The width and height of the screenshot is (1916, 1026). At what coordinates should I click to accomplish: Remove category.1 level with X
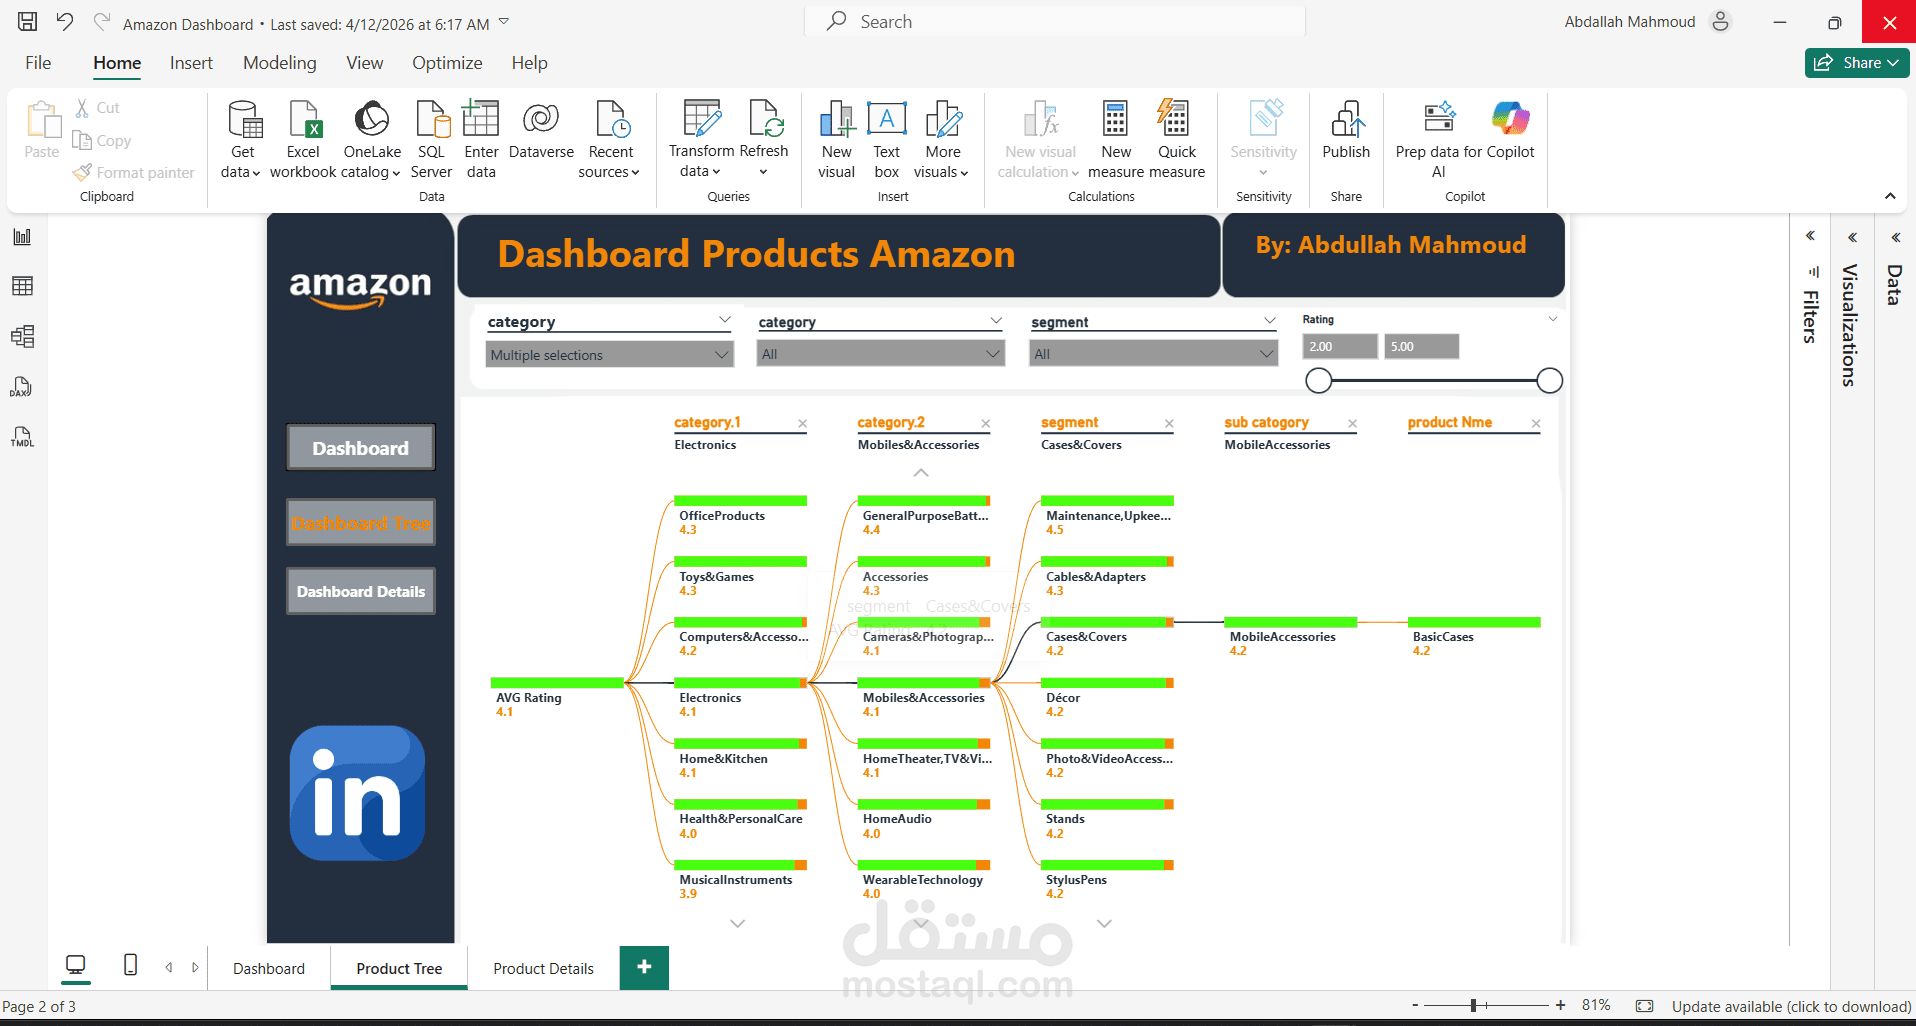[802, 424]
